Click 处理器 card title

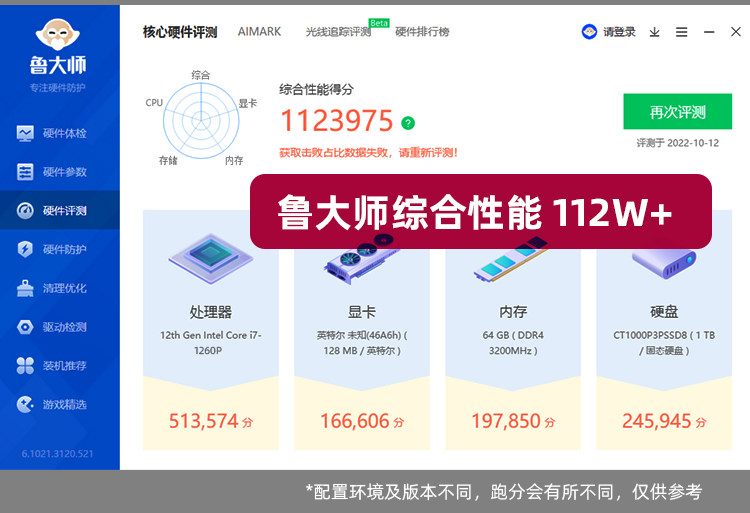click(x=210, y=312)
